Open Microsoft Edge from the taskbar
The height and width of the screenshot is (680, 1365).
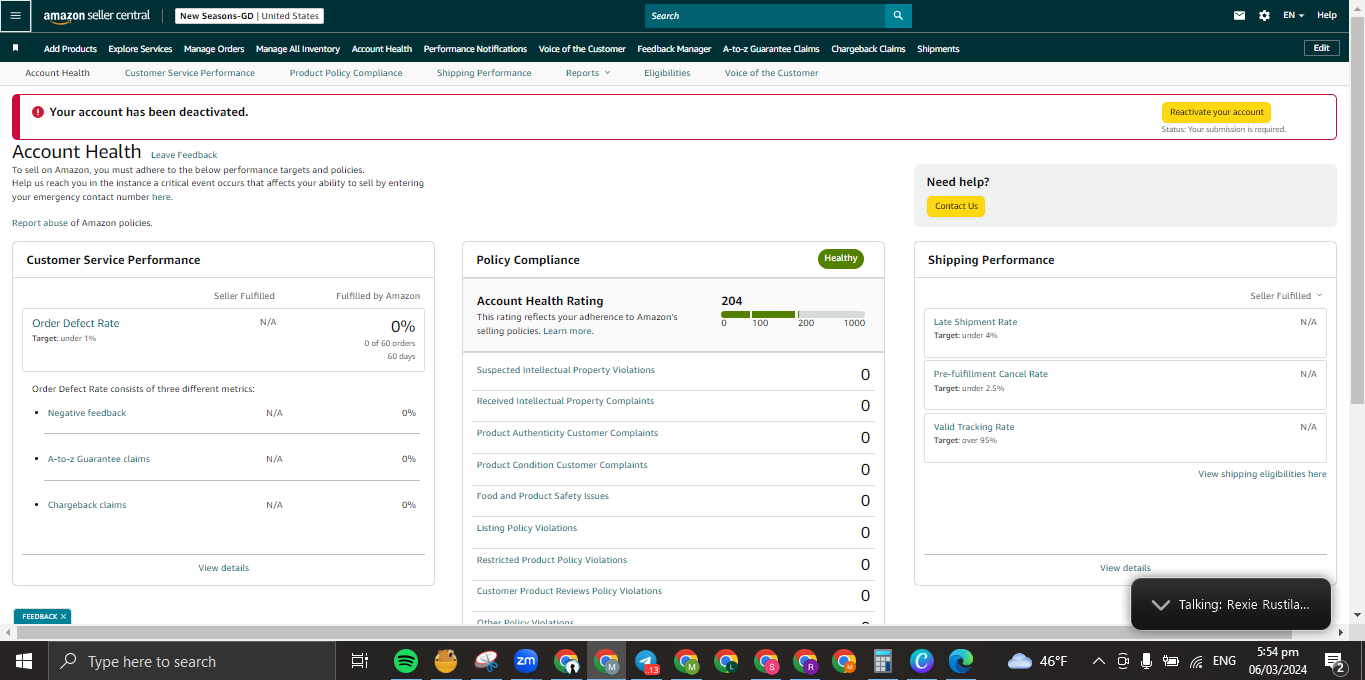(x=961, y=661)
